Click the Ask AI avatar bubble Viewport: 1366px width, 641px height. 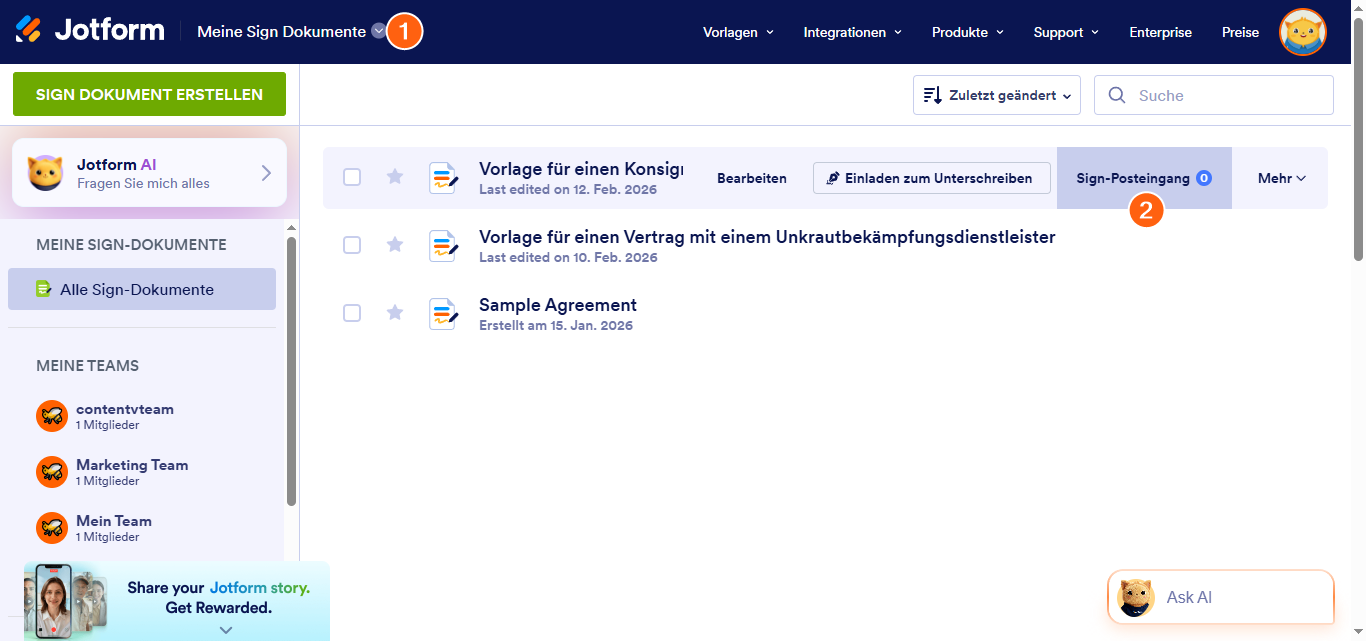[1134, 596]
